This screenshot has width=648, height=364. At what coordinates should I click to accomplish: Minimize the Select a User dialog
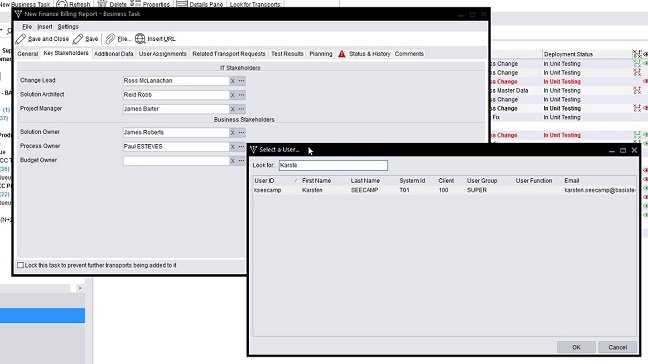pos(612,150)
